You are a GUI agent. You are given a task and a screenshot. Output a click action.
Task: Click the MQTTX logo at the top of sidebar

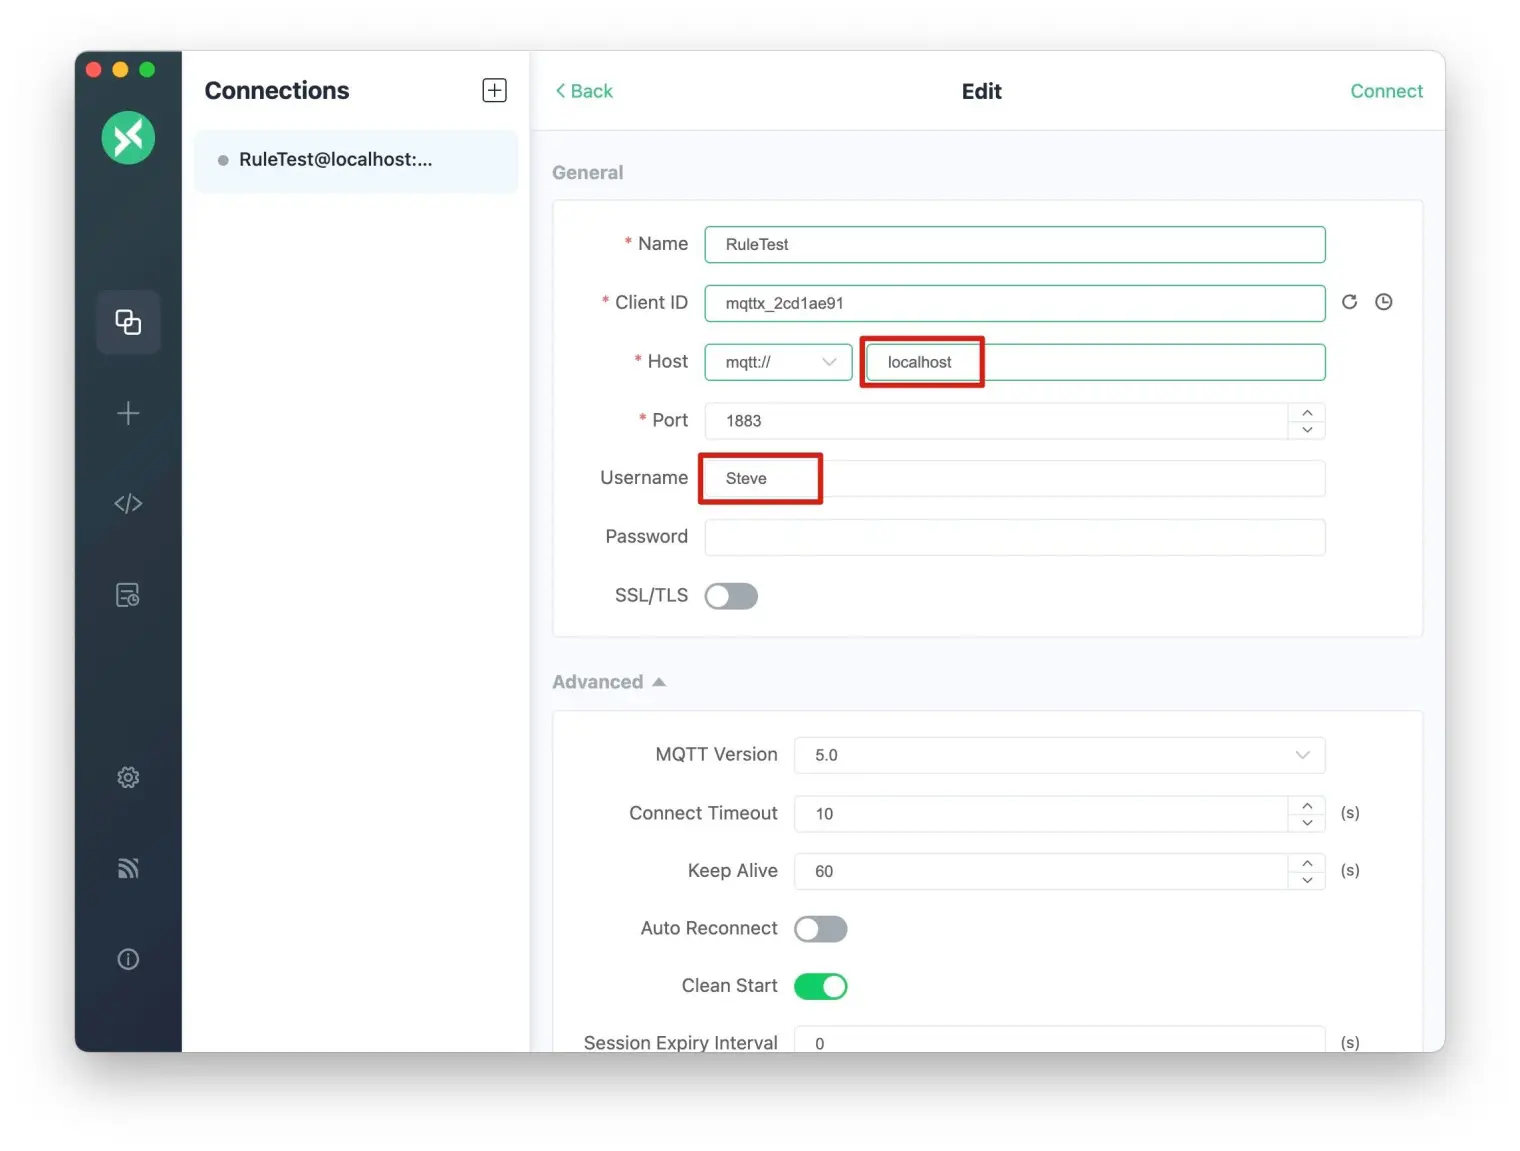[x=127, y=137]
